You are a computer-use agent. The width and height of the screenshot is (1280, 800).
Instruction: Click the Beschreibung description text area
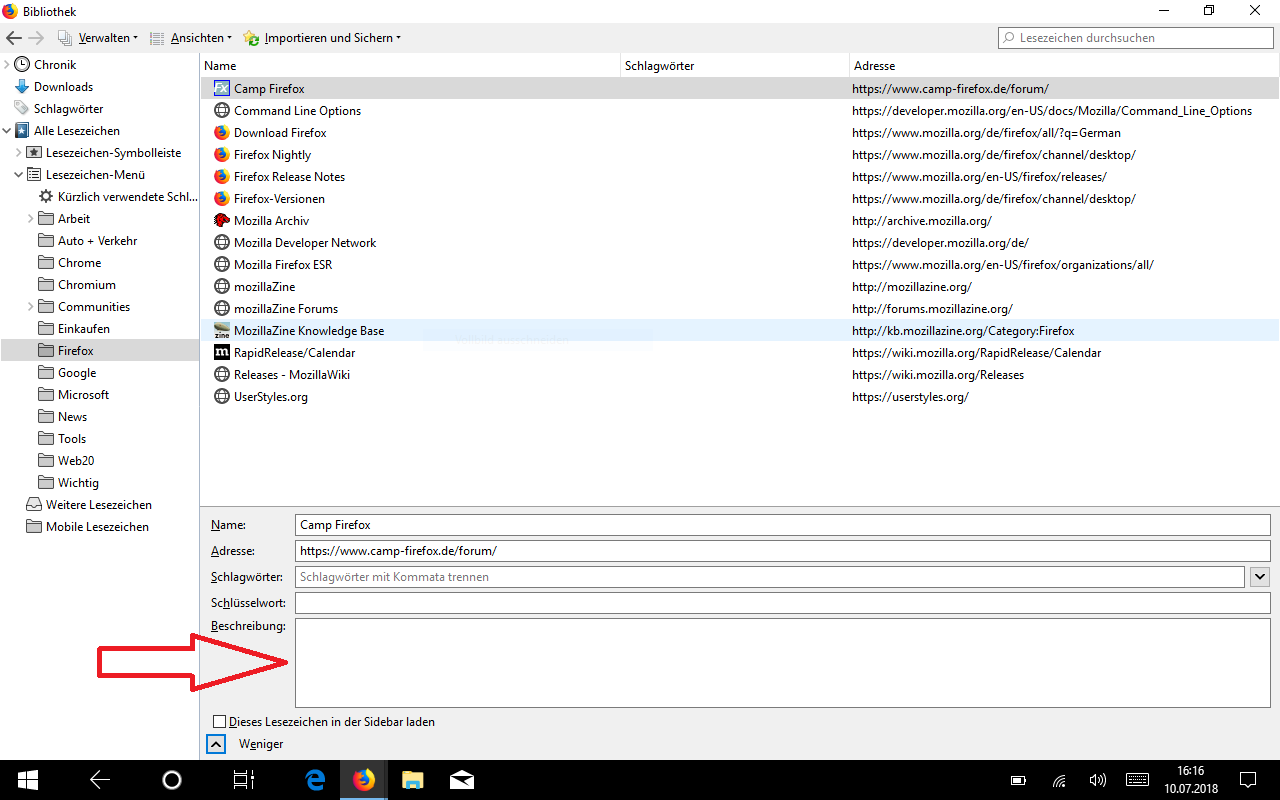coord(783,663)
